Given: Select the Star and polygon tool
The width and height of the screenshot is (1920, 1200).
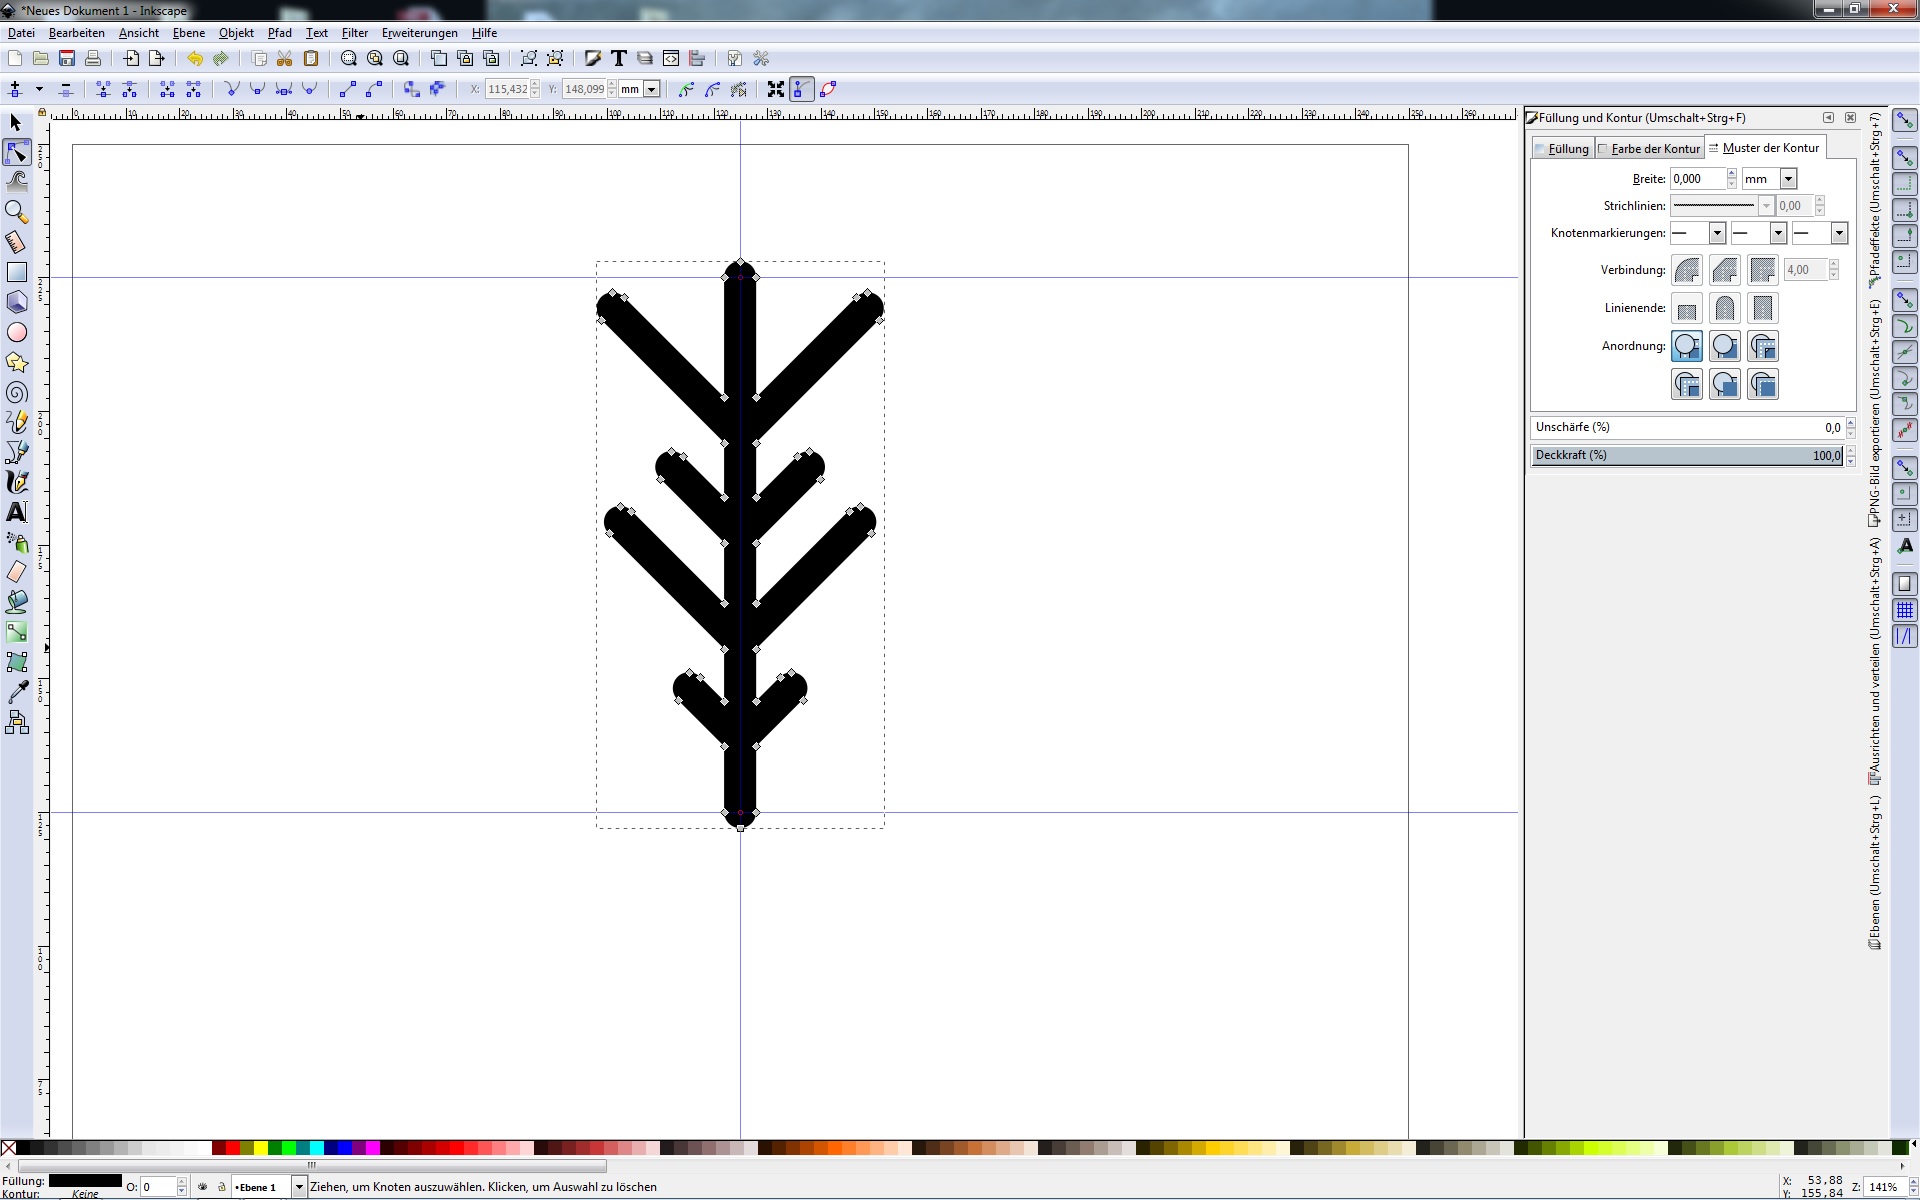Looking at the screenshot, I should (x=16, y=362).
